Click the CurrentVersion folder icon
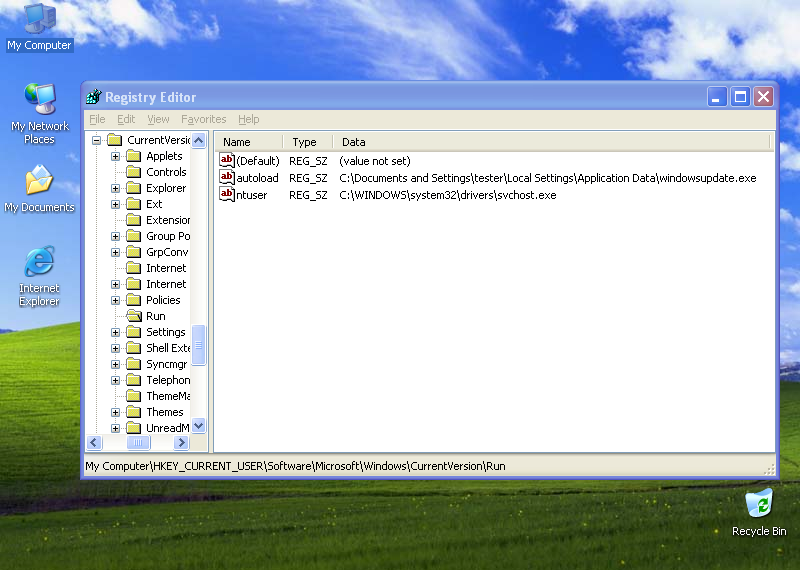 point(115,140)
